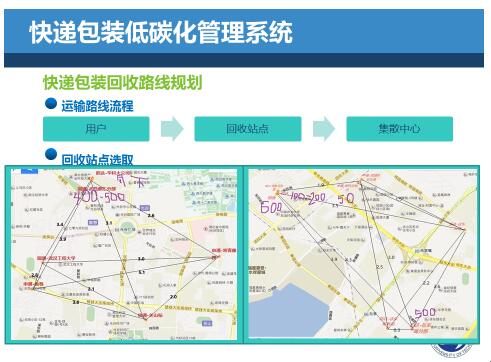The width and height of the screenshot is (491, 362).
Task: Click blue bullet beside 回收站点选取
Action: pos(51,154)
